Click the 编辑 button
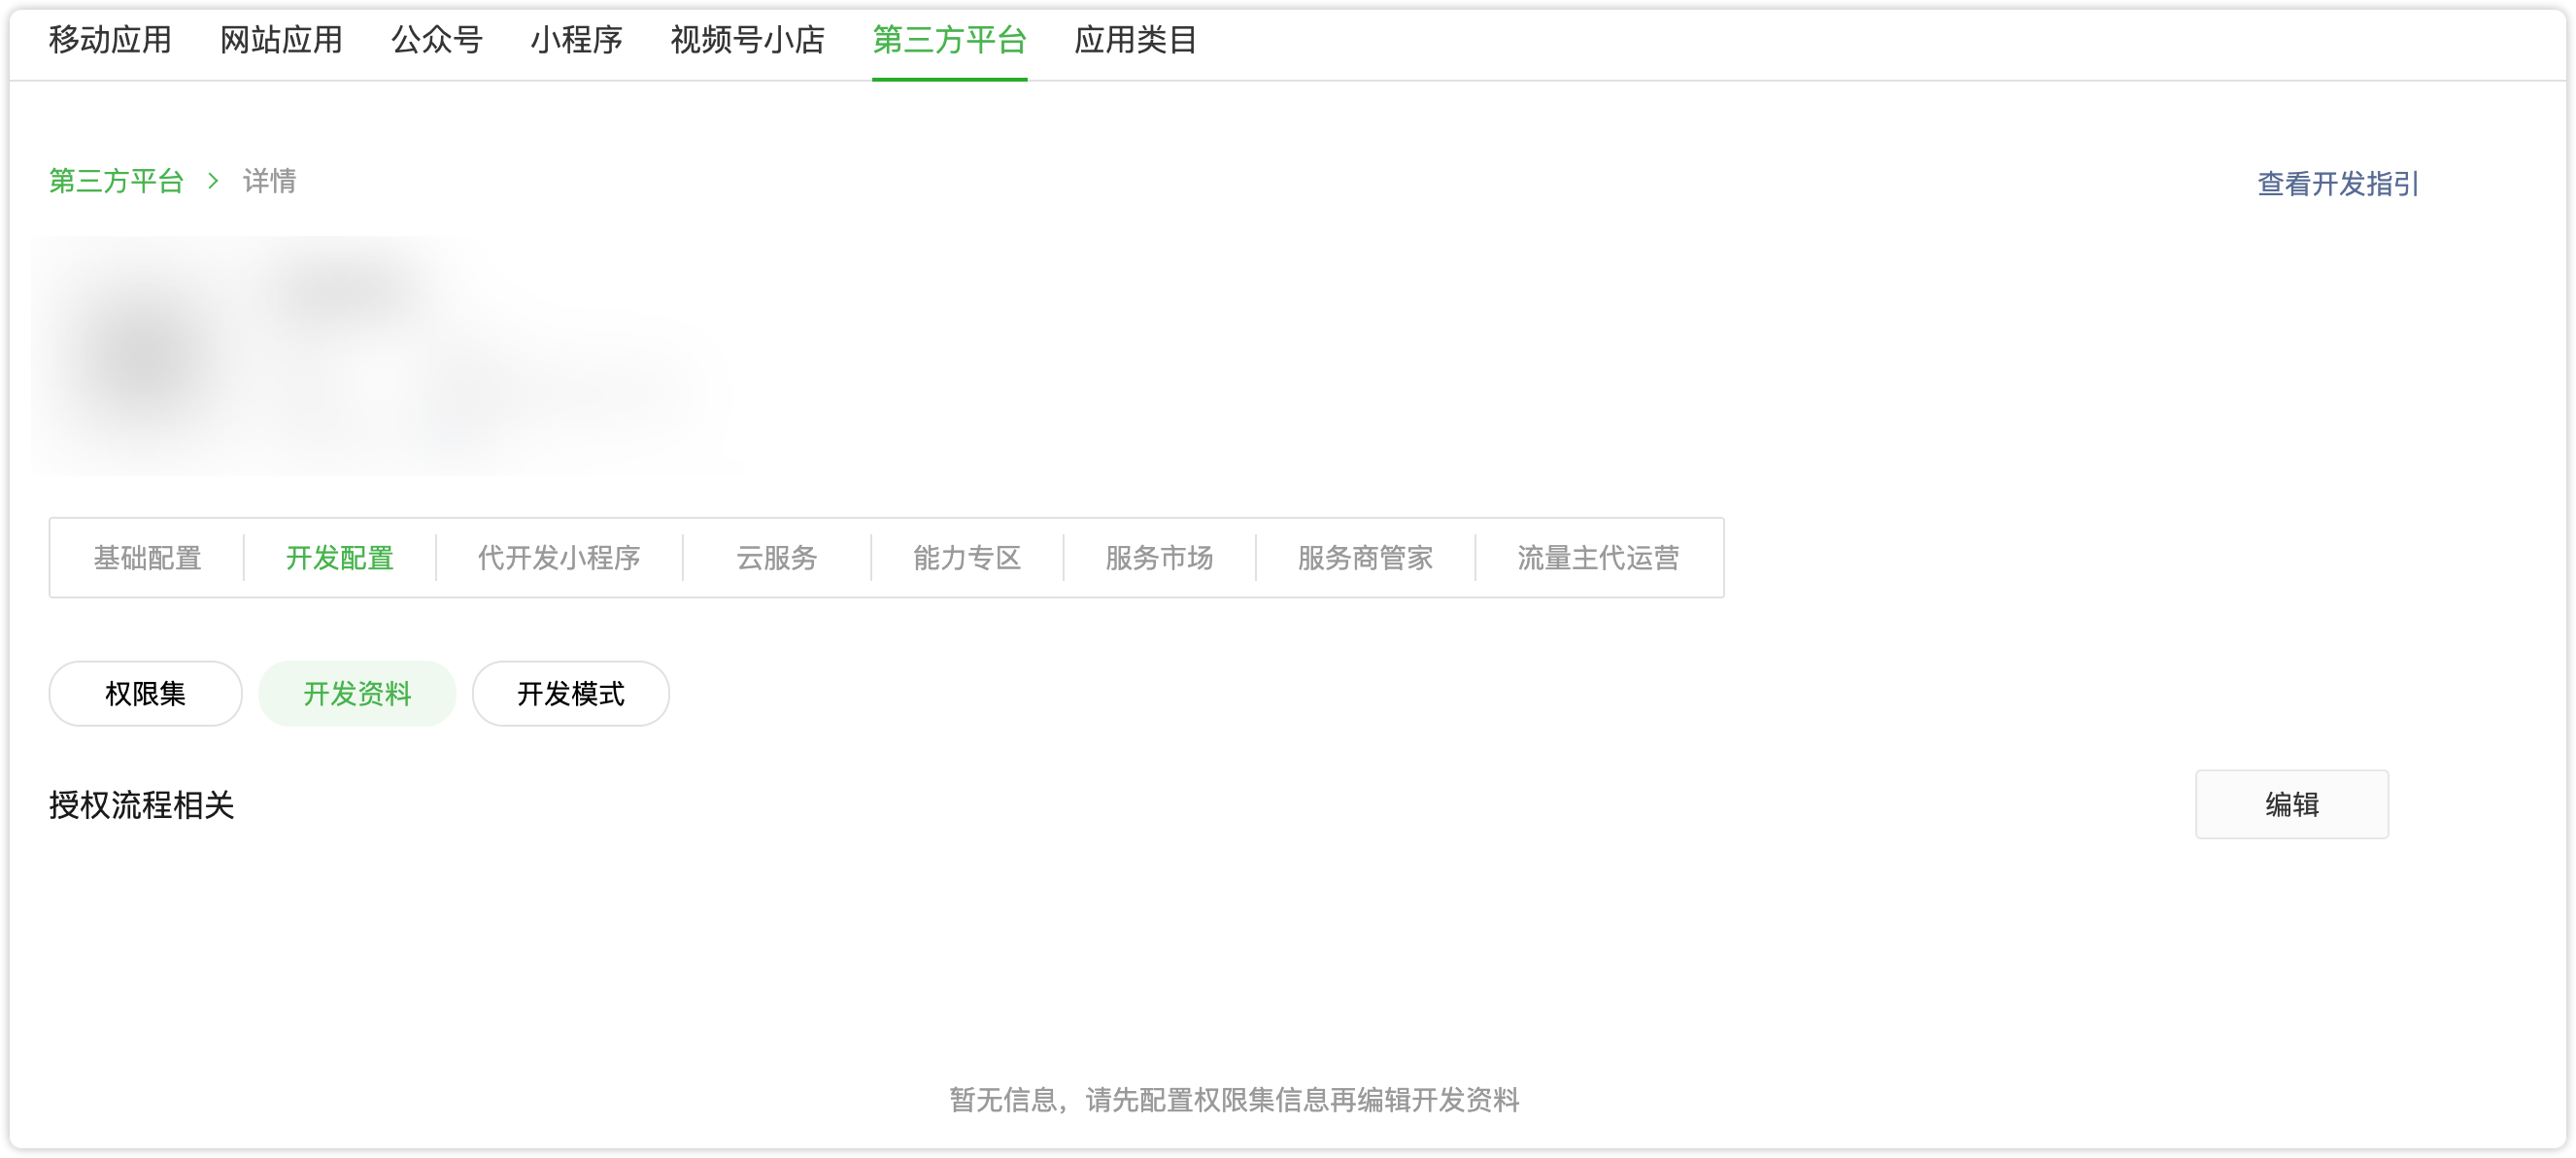This screenshot has width=2576, height=1158. (x=2291, y=804)
